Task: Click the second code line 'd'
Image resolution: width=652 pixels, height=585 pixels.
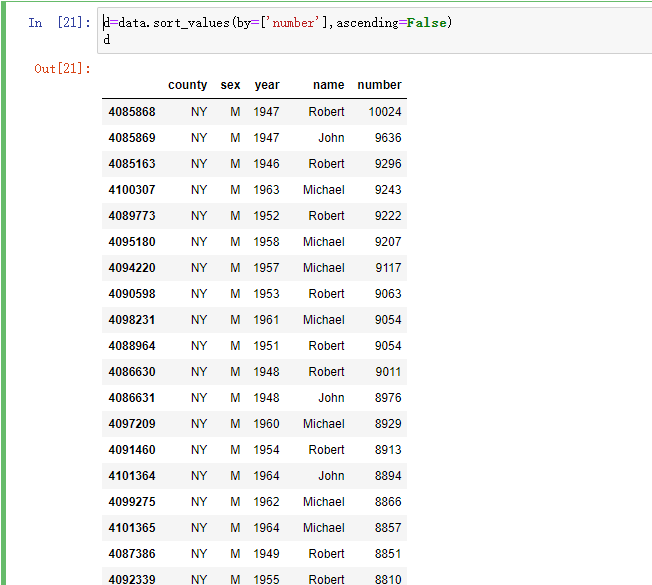Action: 107,39
